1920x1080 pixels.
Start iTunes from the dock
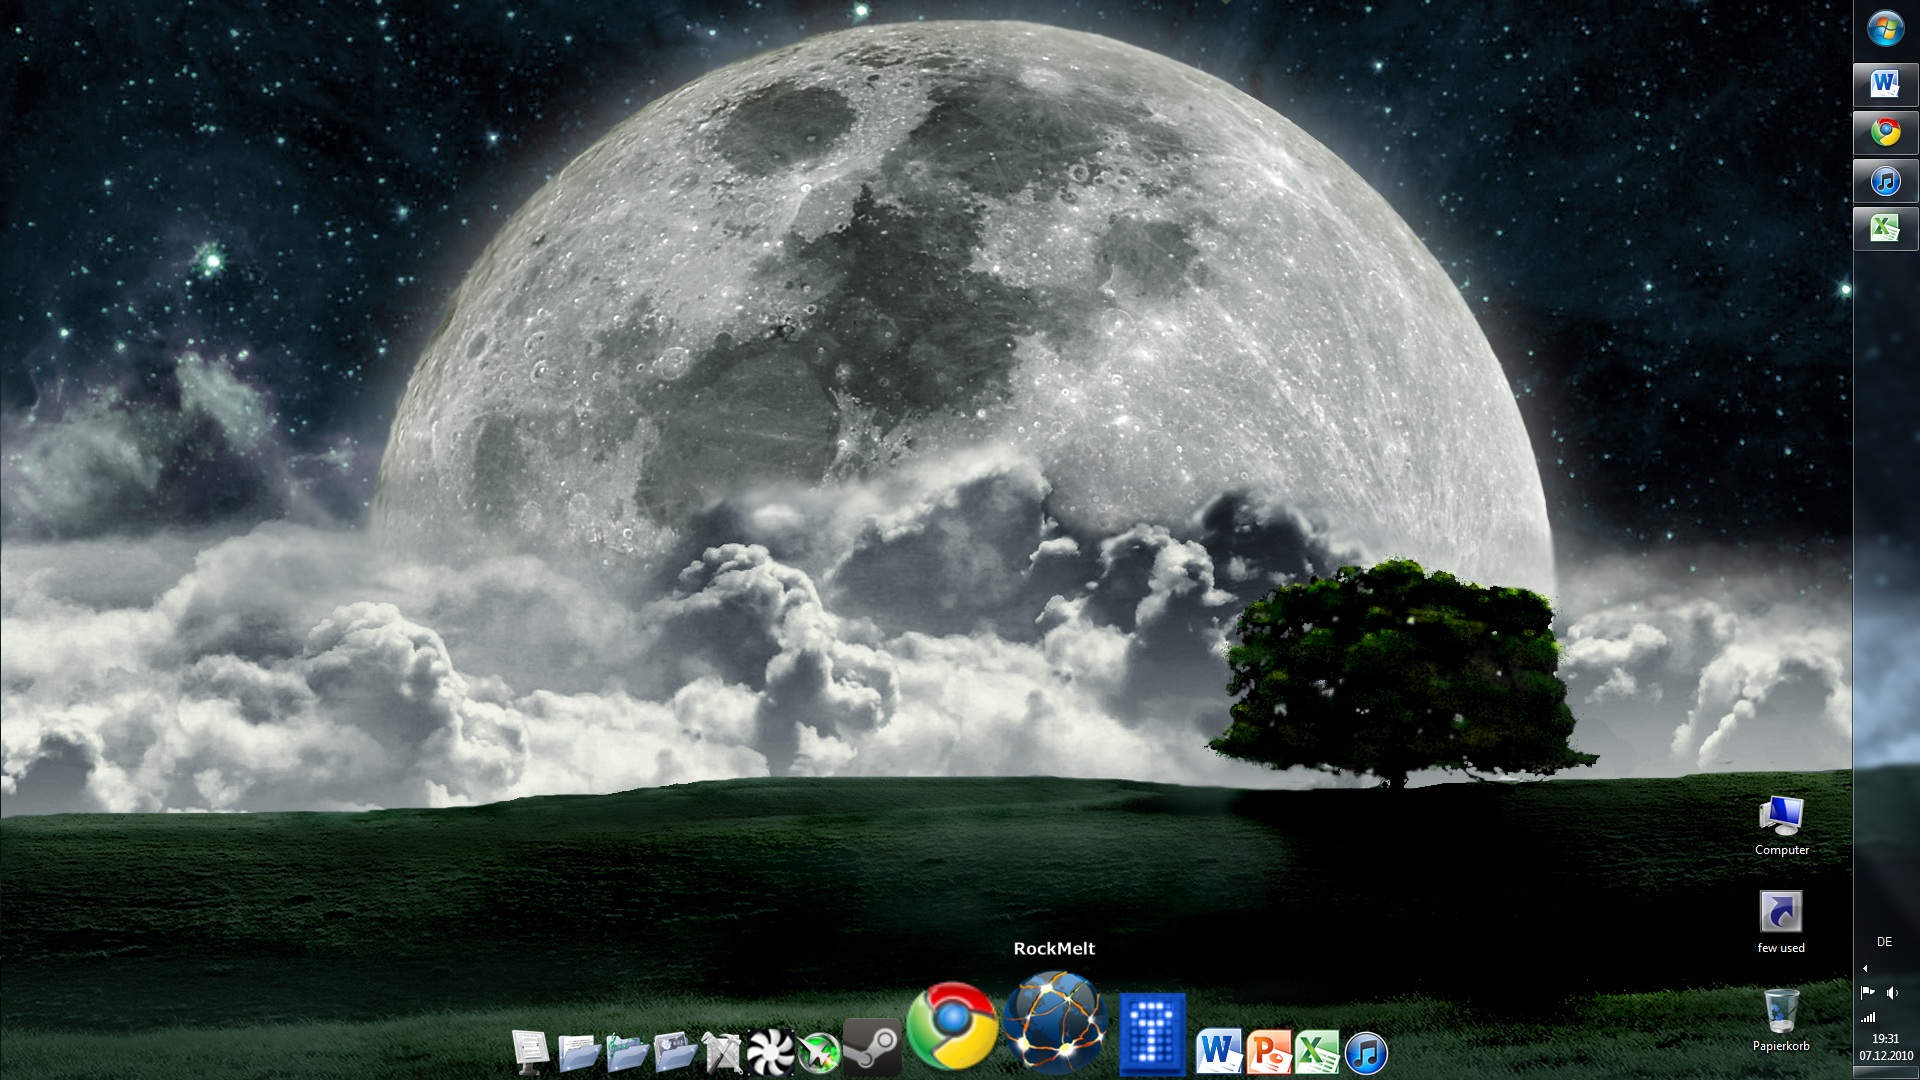(x=1366, y=1052)
